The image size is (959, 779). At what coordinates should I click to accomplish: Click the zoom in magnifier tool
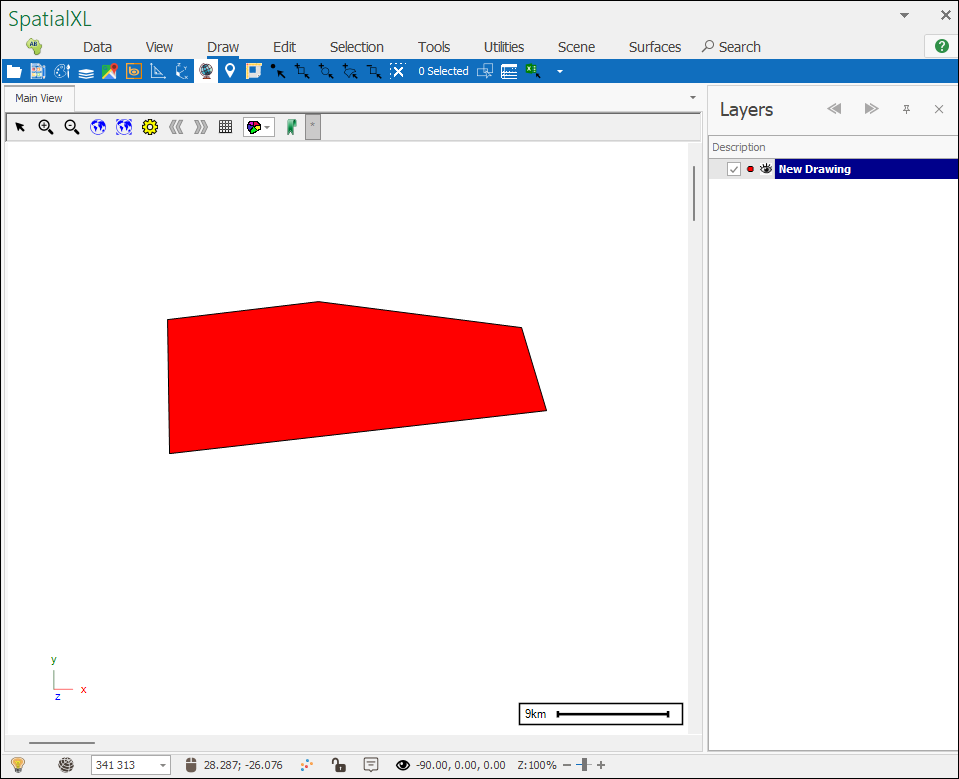click(x=46, y=127)
